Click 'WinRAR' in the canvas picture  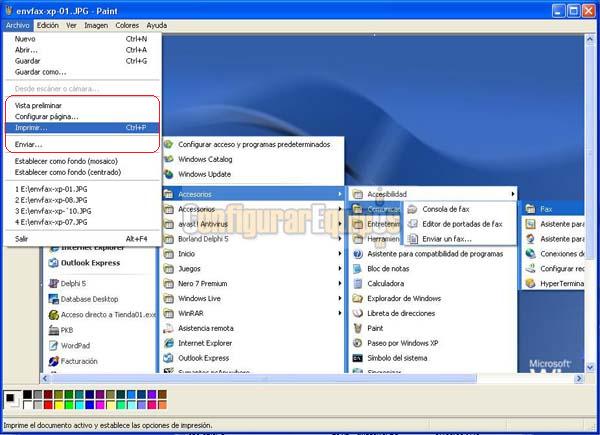pos(191,313)
